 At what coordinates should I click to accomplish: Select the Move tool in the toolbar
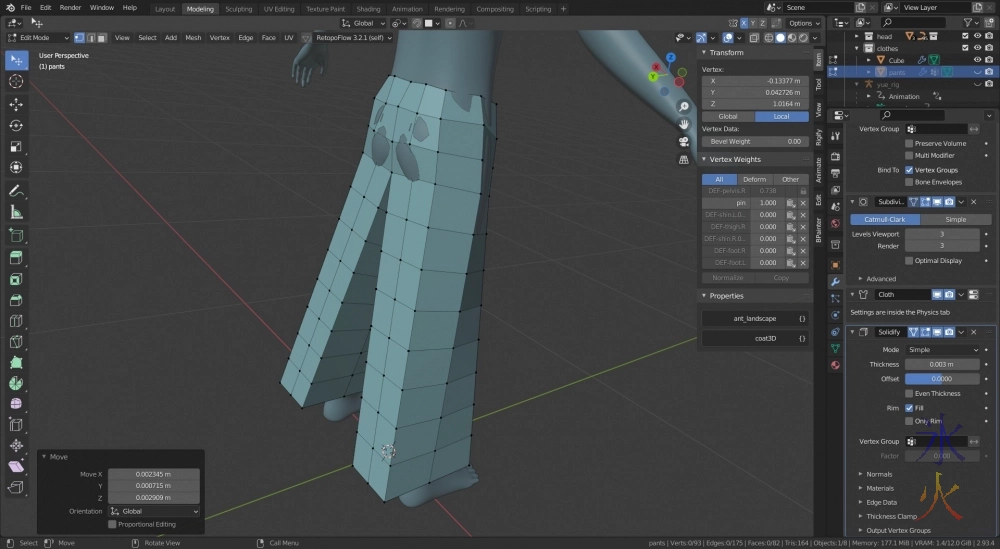click(16, 104)
